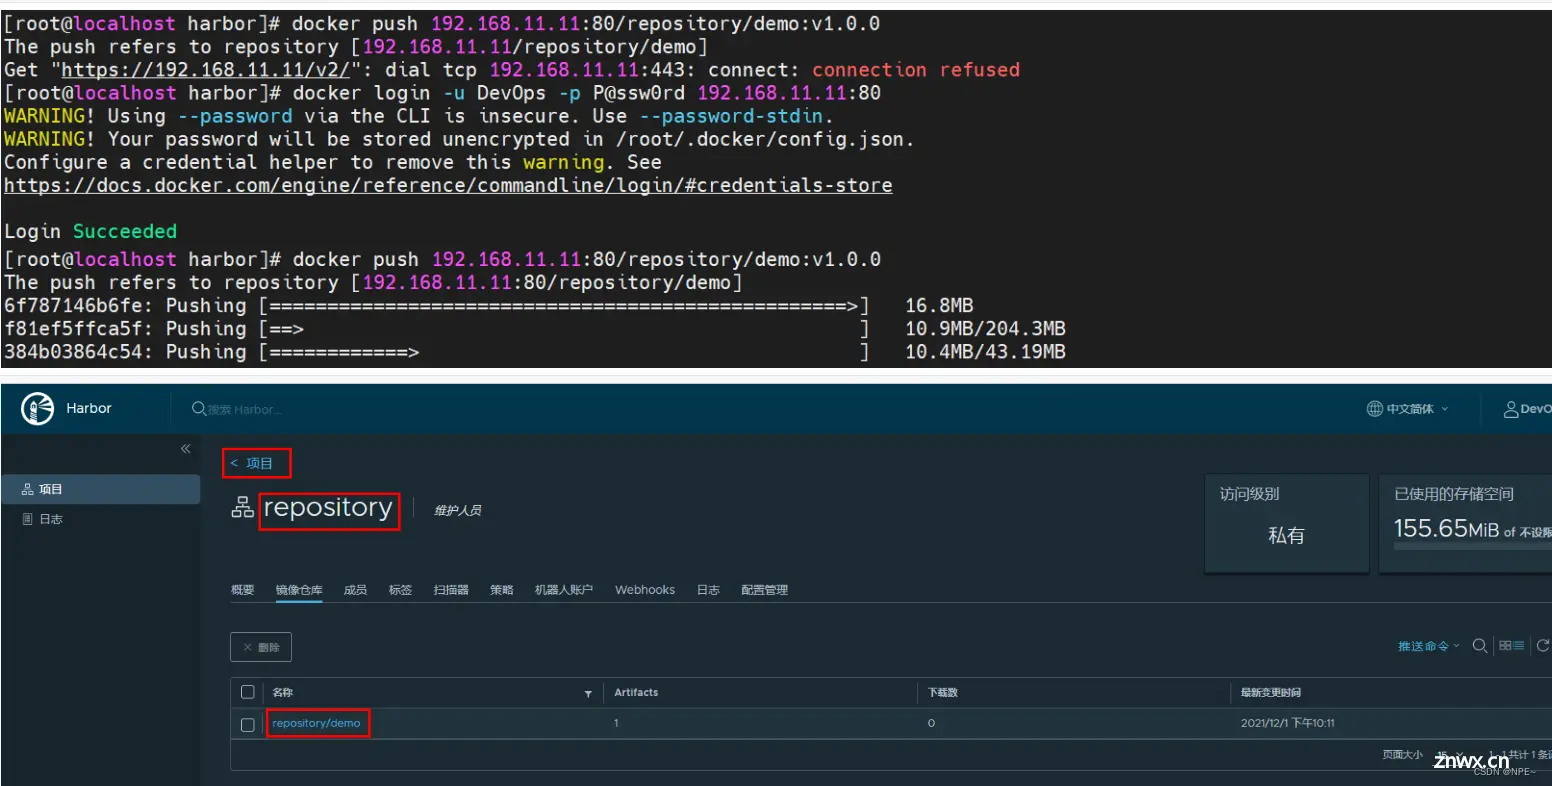
Task: Click the 名称 column header
Action: pyautogui.click(x=283, y=692)
